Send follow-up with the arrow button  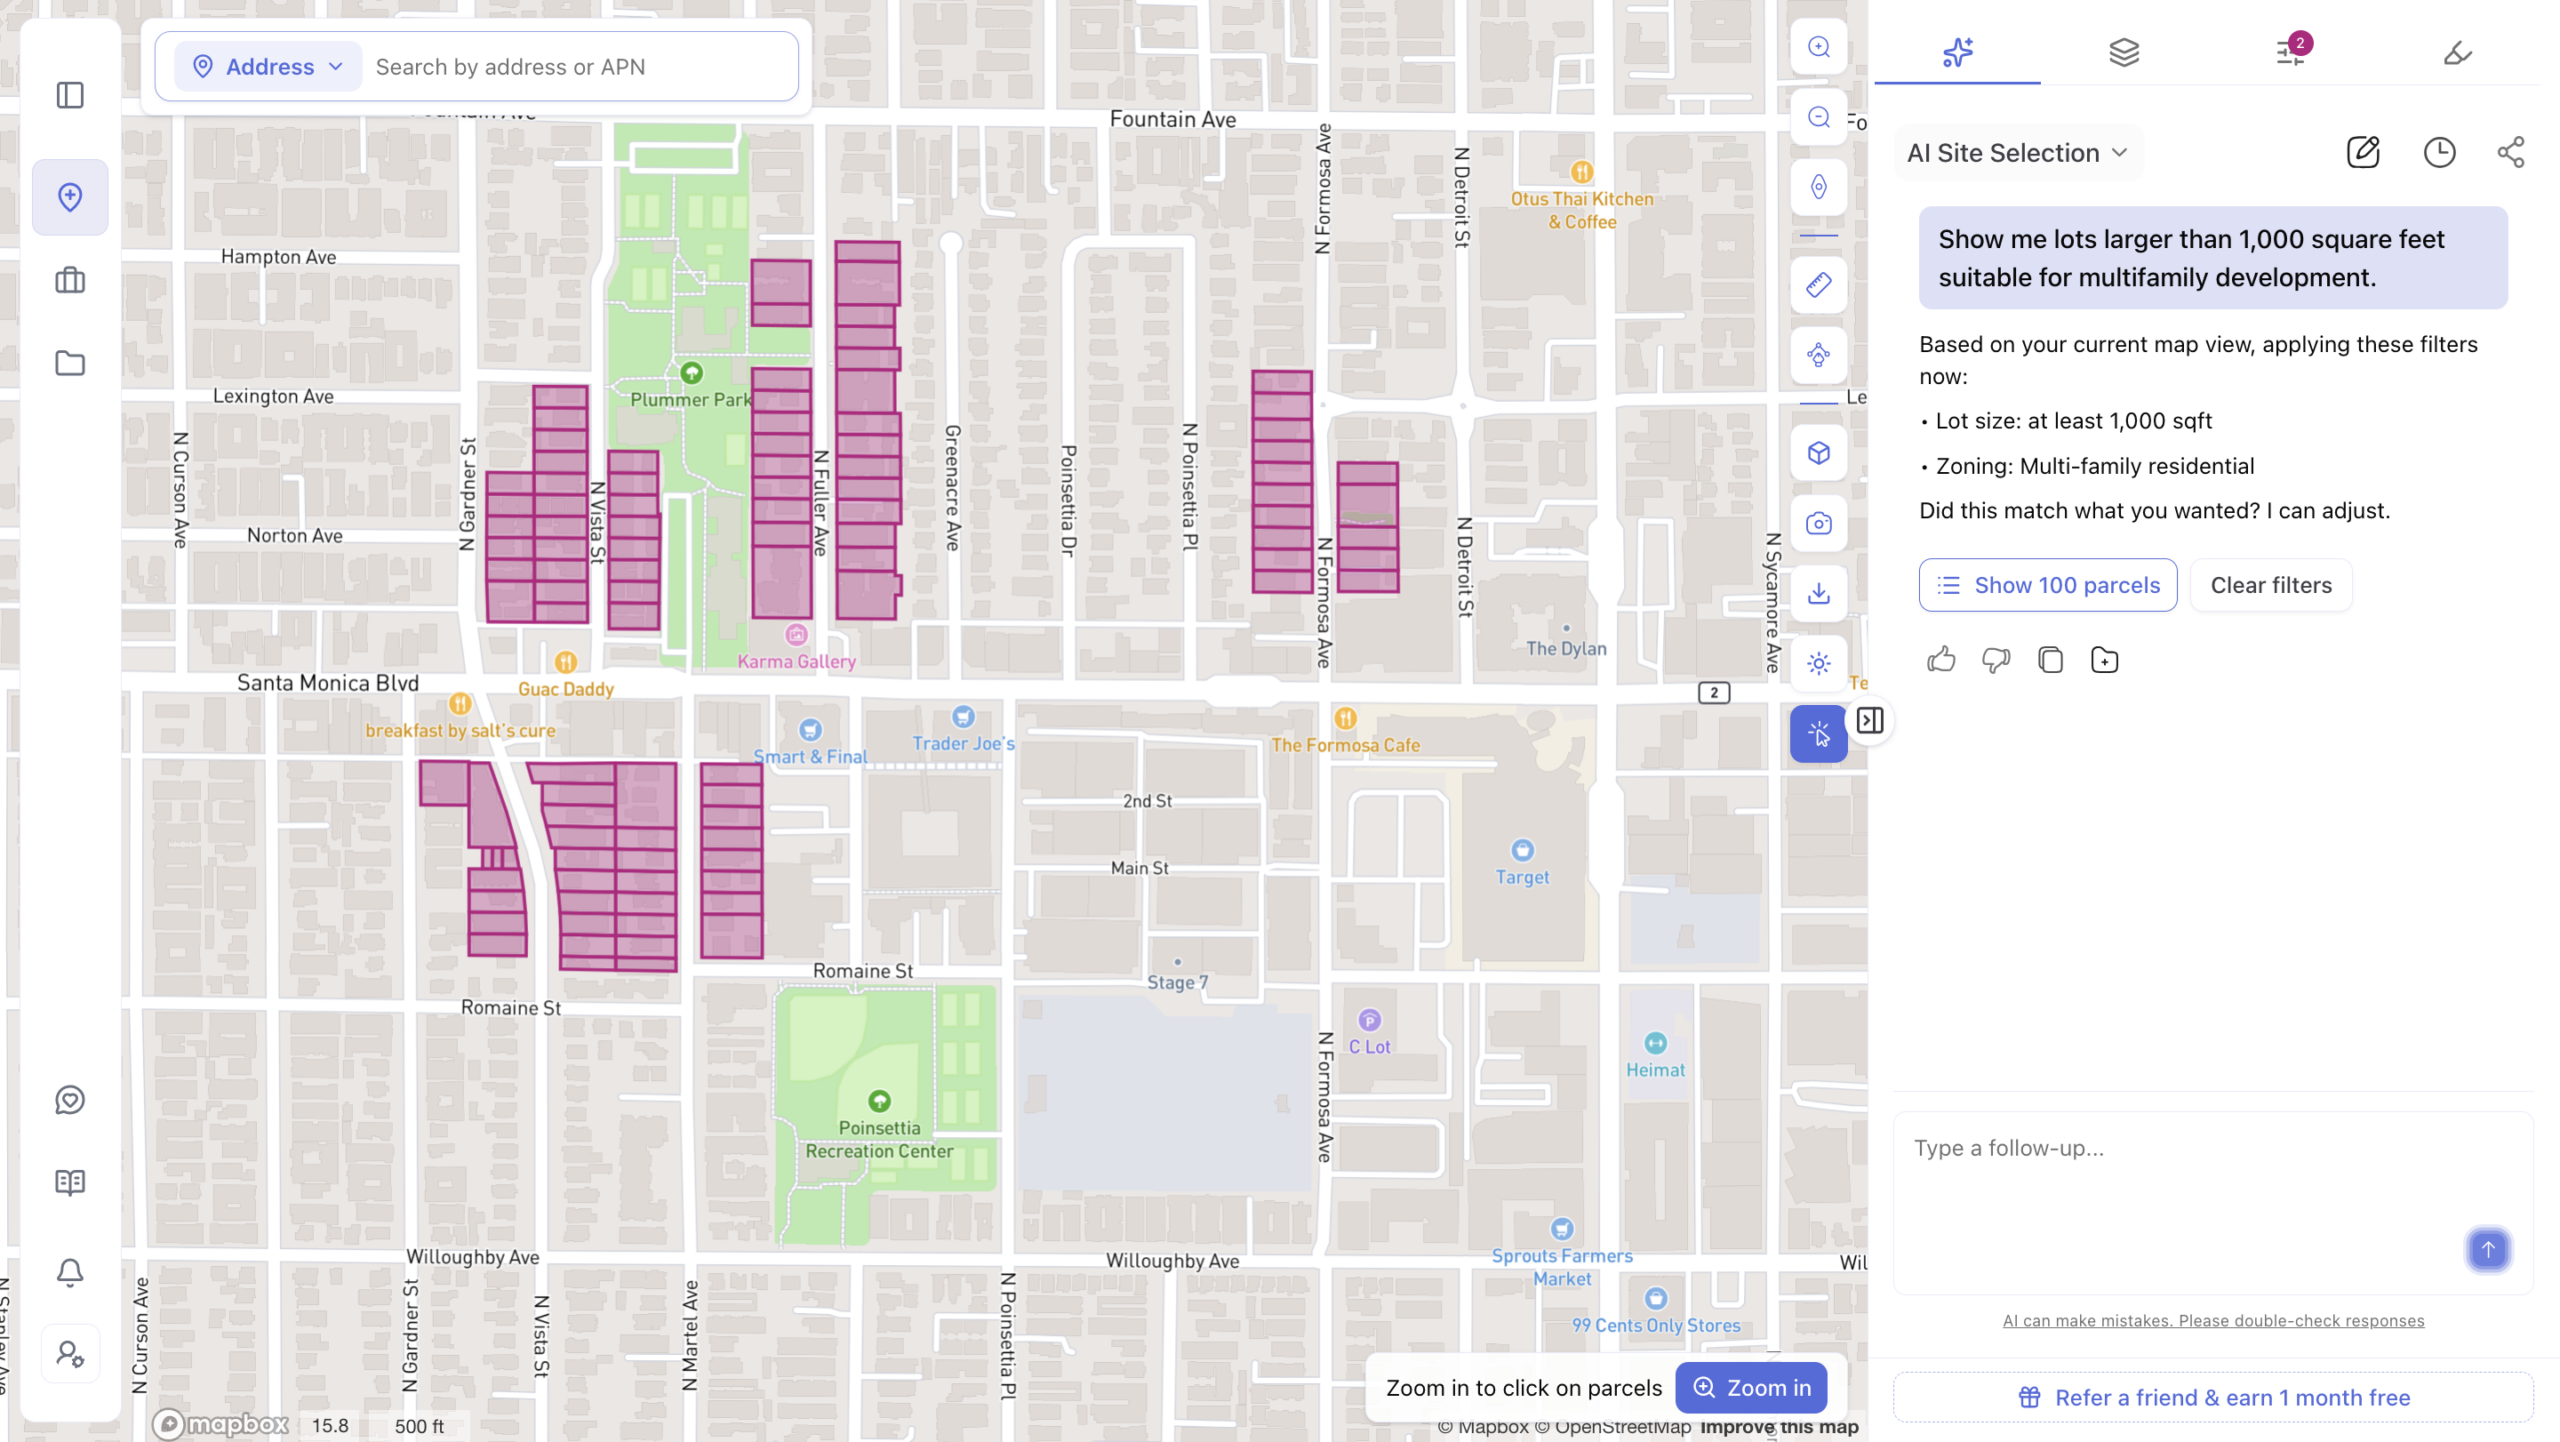(x=2488, y=1250)
